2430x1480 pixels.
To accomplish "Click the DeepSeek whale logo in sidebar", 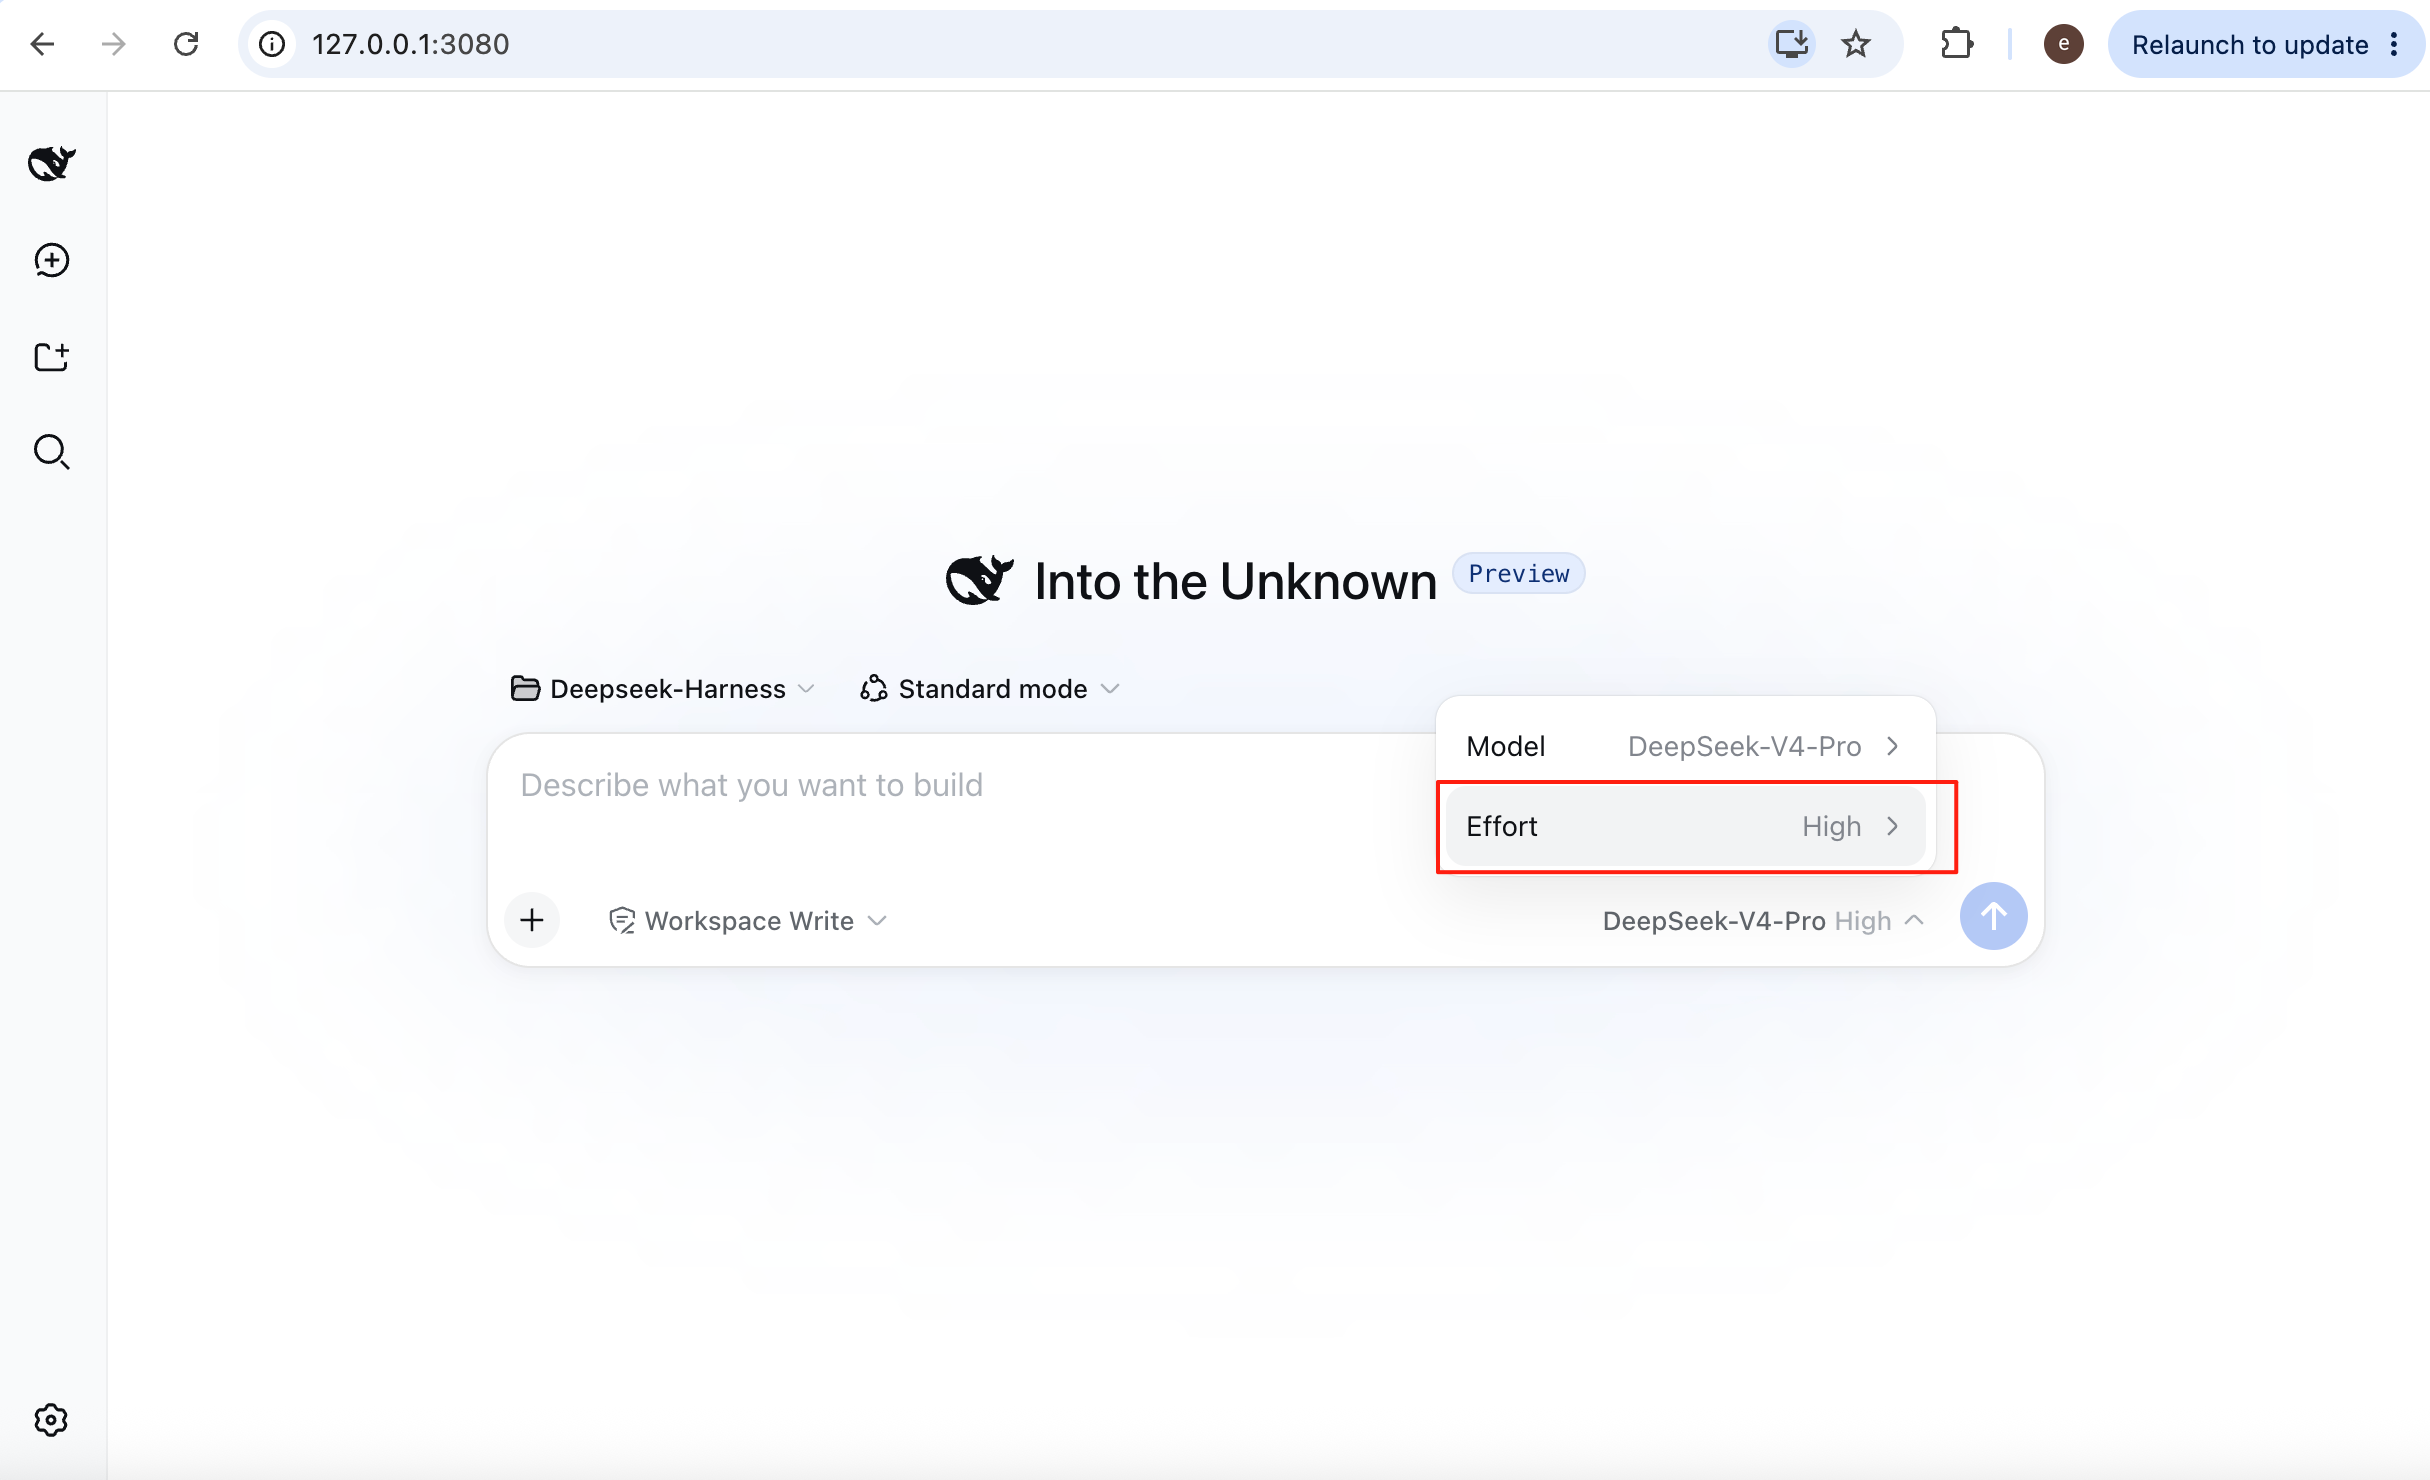I will (51, 163).
